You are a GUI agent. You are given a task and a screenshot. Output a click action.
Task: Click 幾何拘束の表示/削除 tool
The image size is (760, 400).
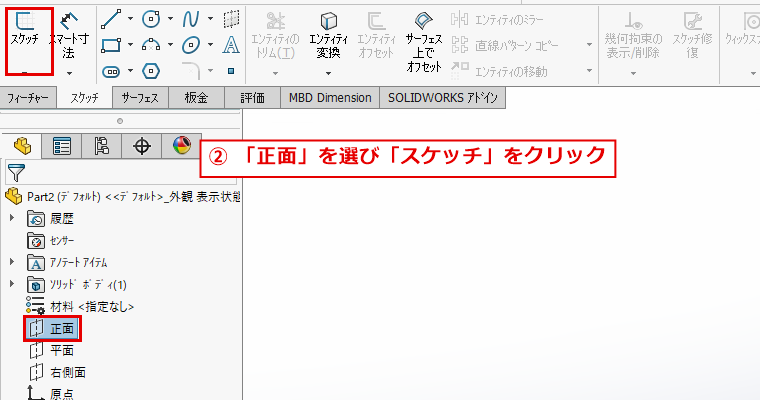coord(633,35)
